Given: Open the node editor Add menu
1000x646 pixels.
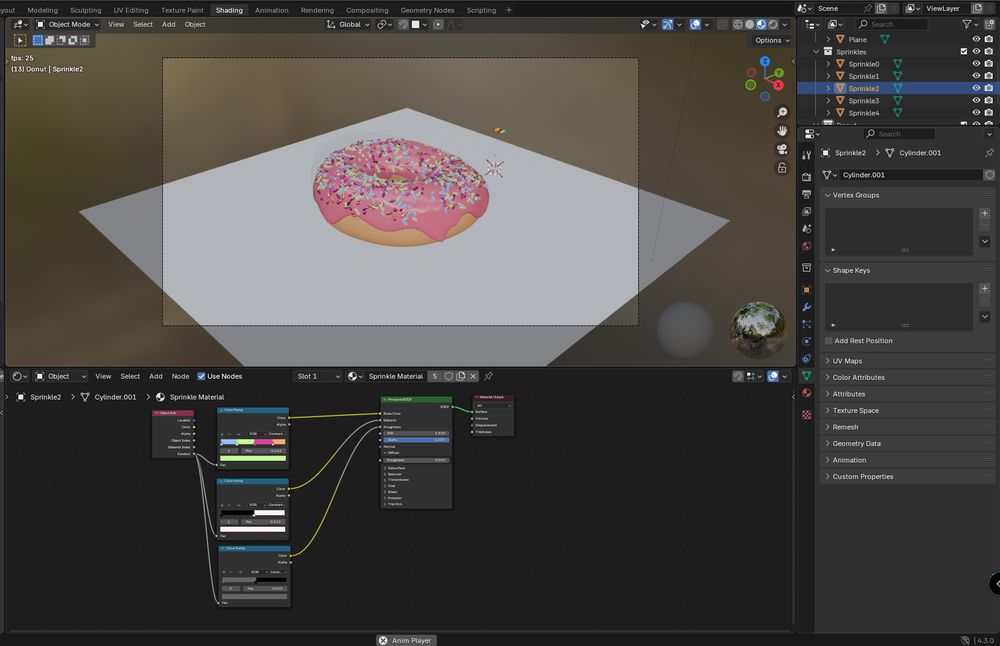Looking at the screenshot, I should click(156, 376).
